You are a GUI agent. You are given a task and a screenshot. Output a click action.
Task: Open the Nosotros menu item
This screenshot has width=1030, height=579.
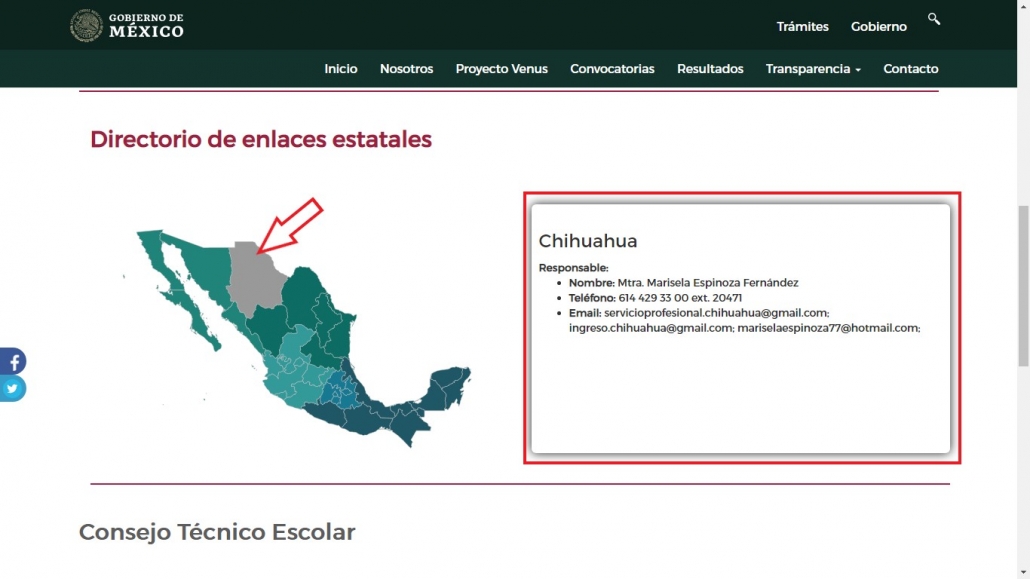coord(406,69)
